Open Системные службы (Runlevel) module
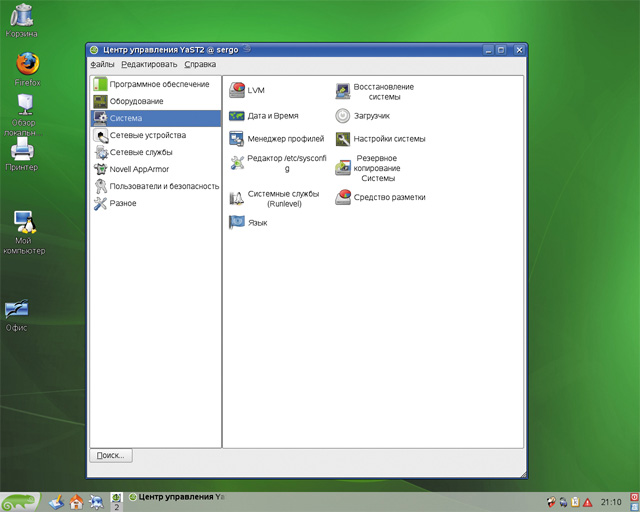640x512 pixels. [274, 198]
